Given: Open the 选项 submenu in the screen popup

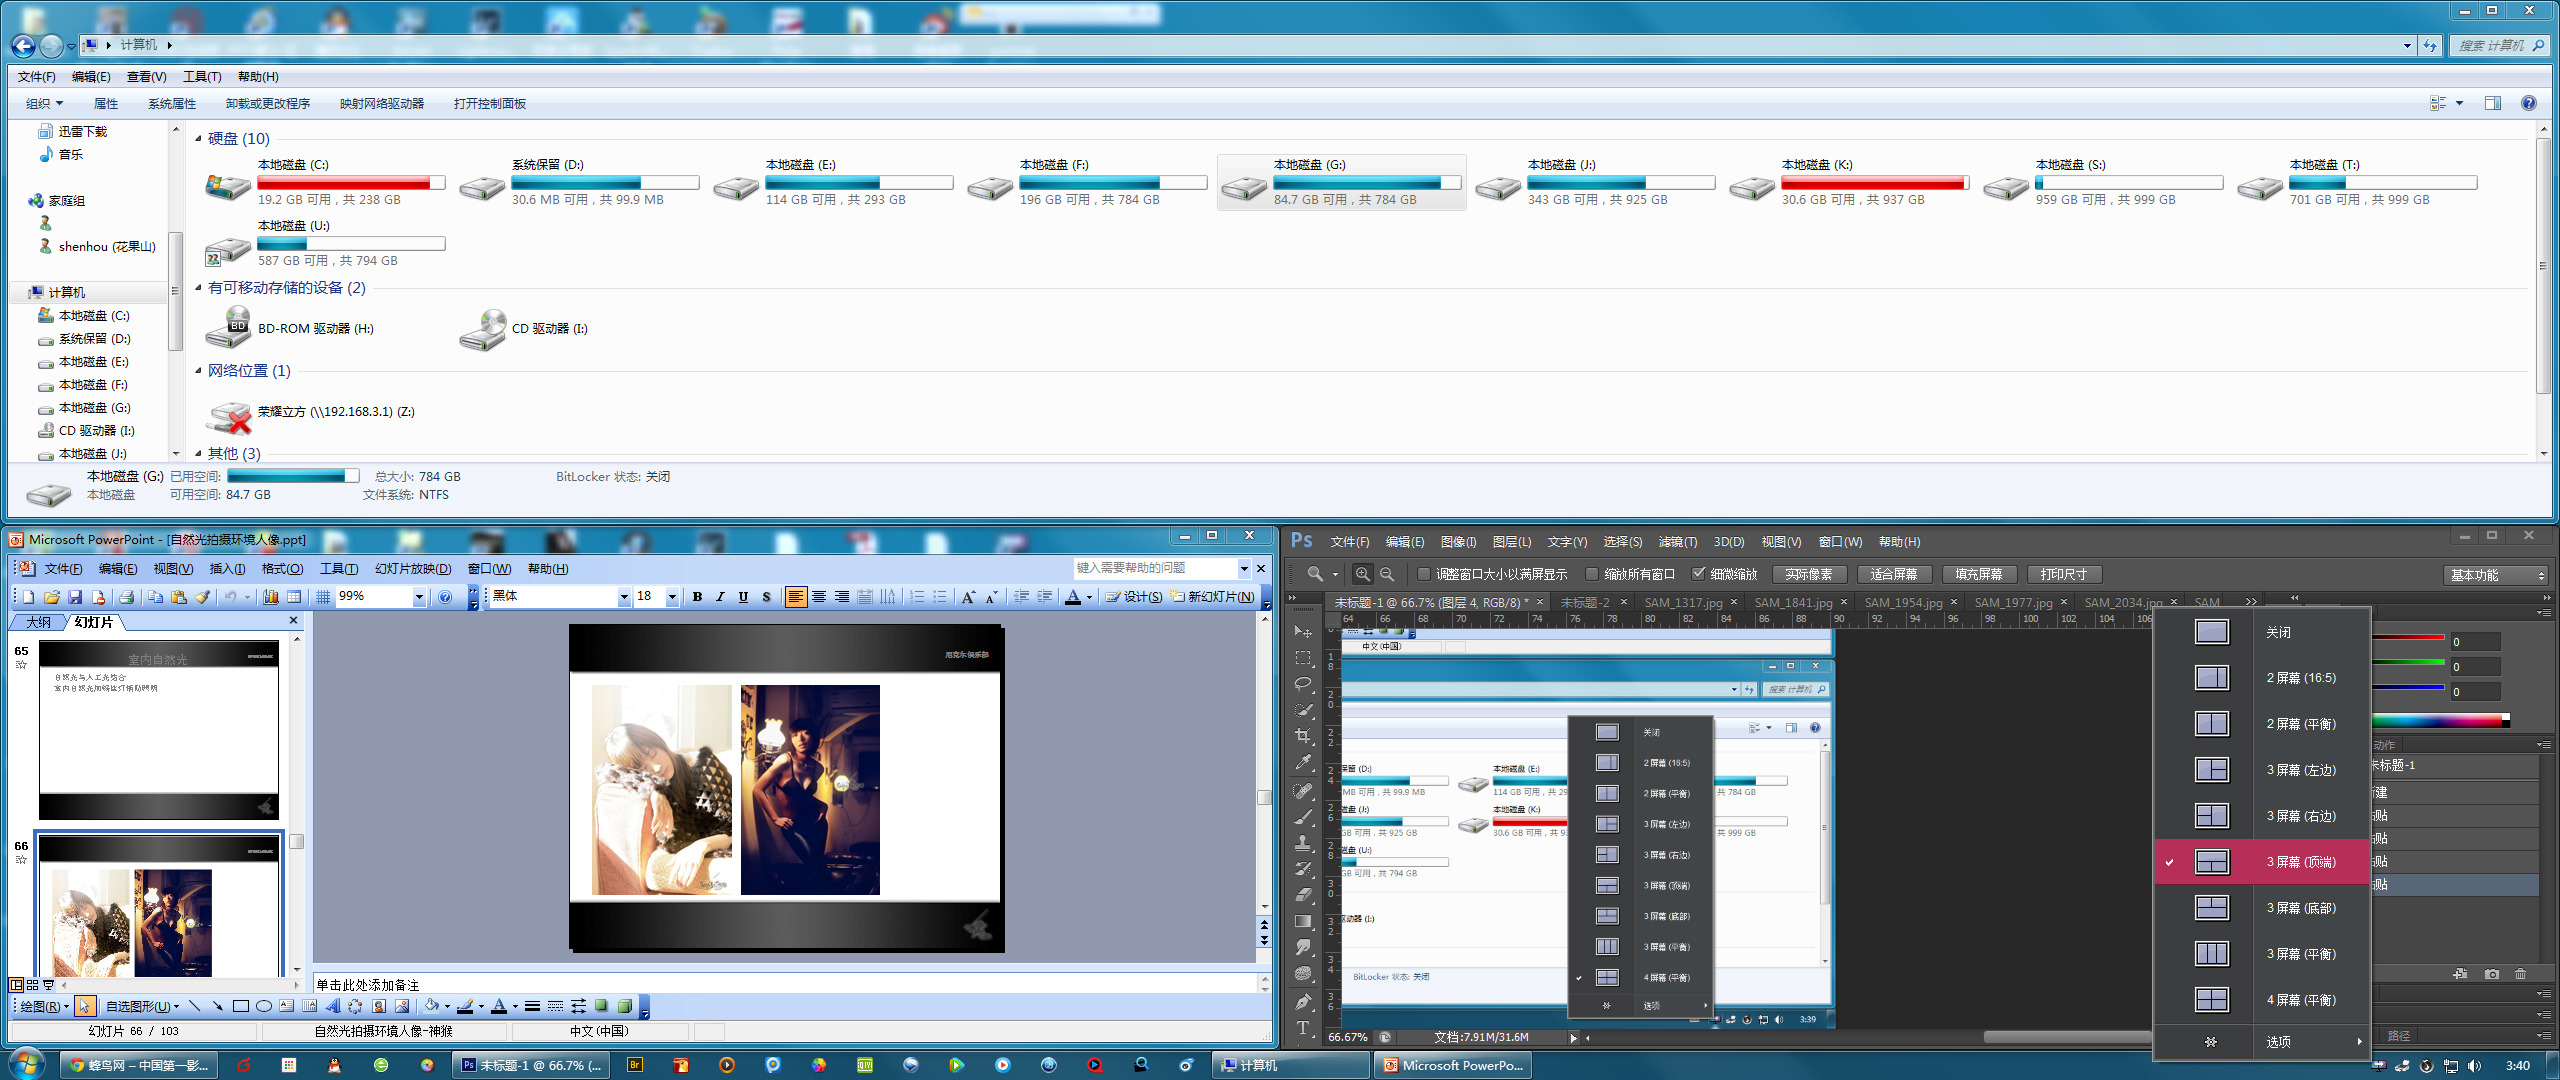Looking at the screenshot, I should pyautogui.click(x=2262, y=1042).
